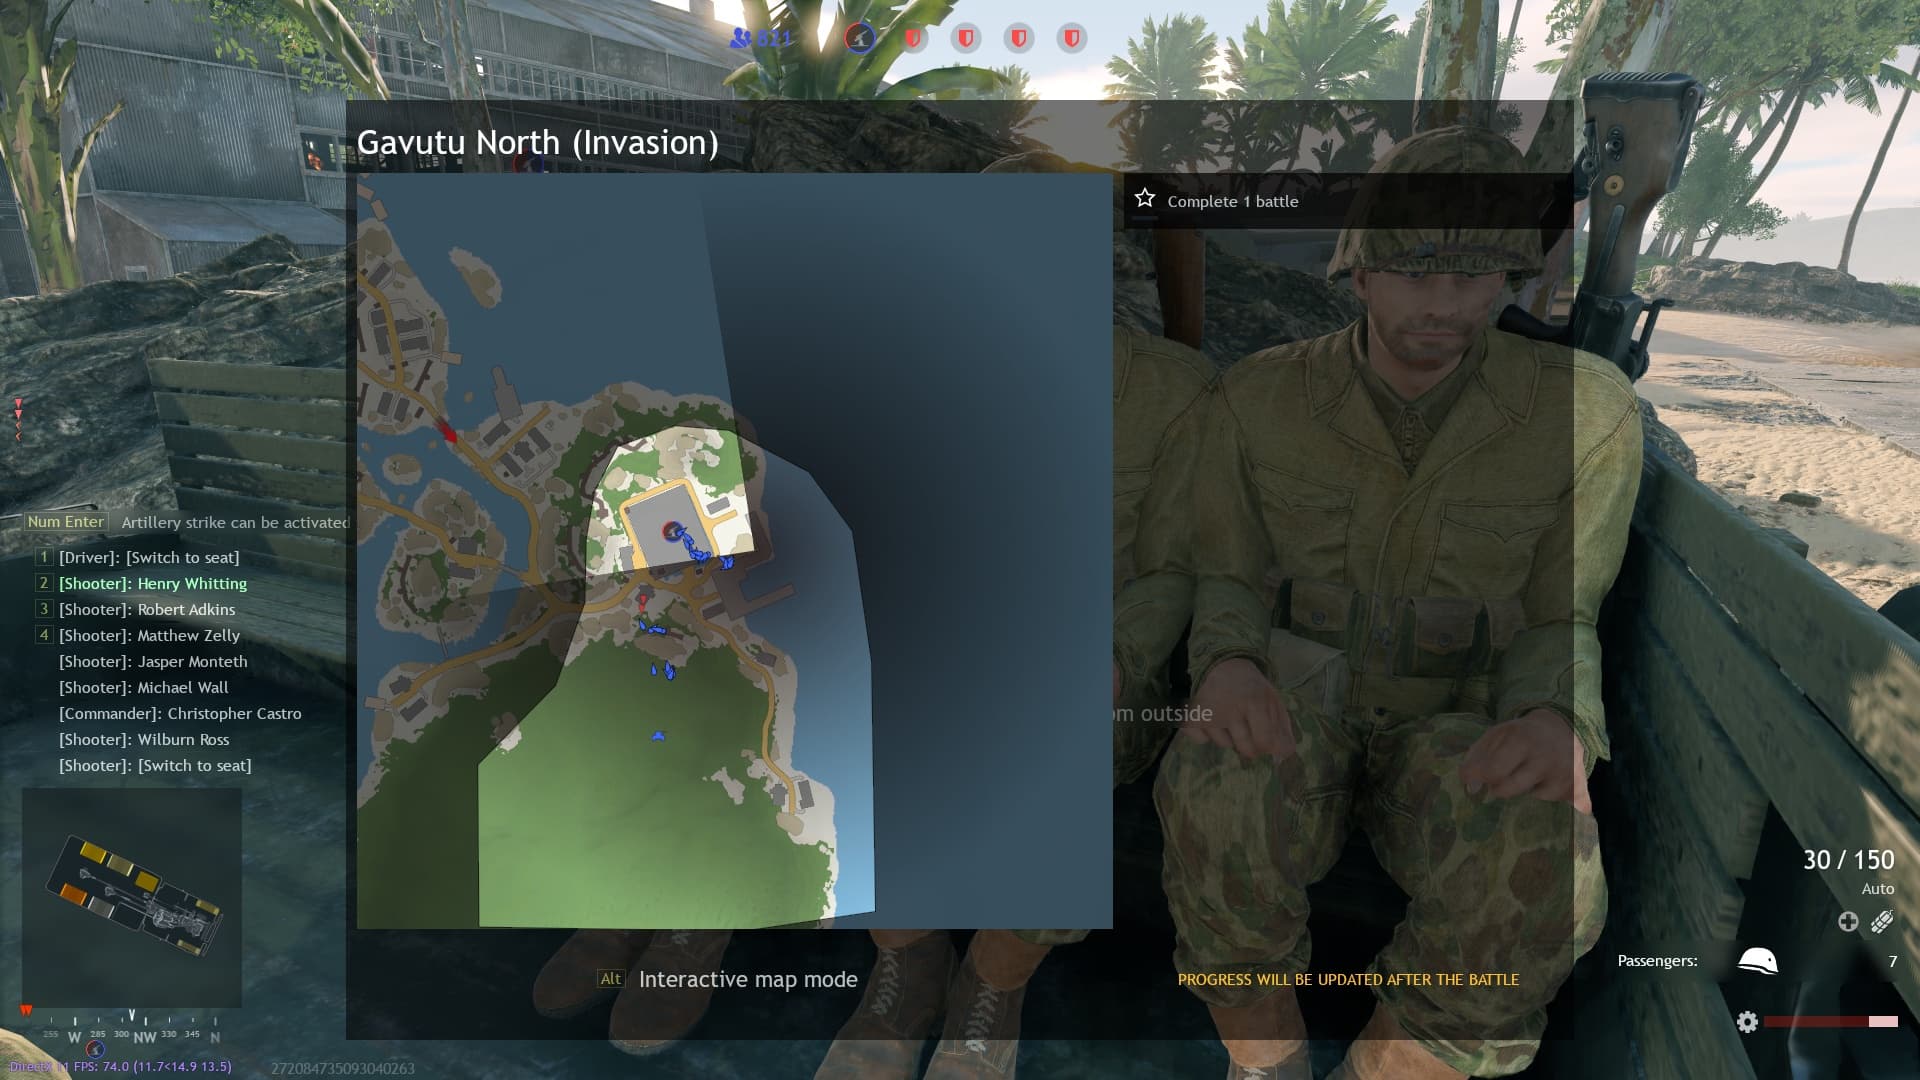
Task: Click the dynamite explosive pack icon
Action: pyautogui.click(x=1882, y=921)
